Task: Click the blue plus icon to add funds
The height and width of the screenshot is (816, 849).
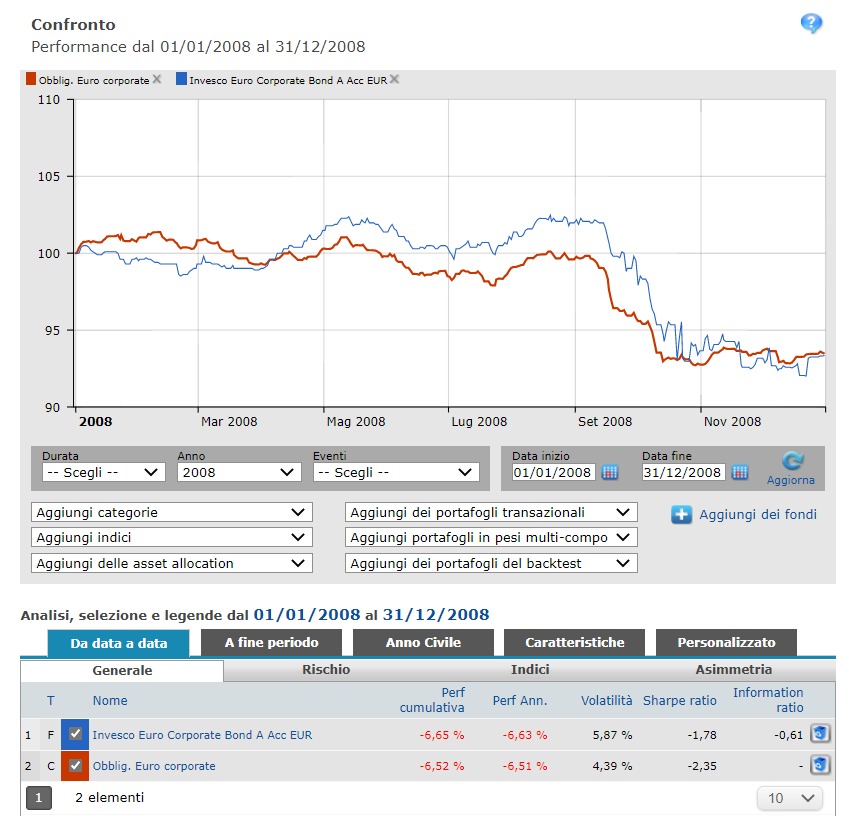Action: coord(681,515)
